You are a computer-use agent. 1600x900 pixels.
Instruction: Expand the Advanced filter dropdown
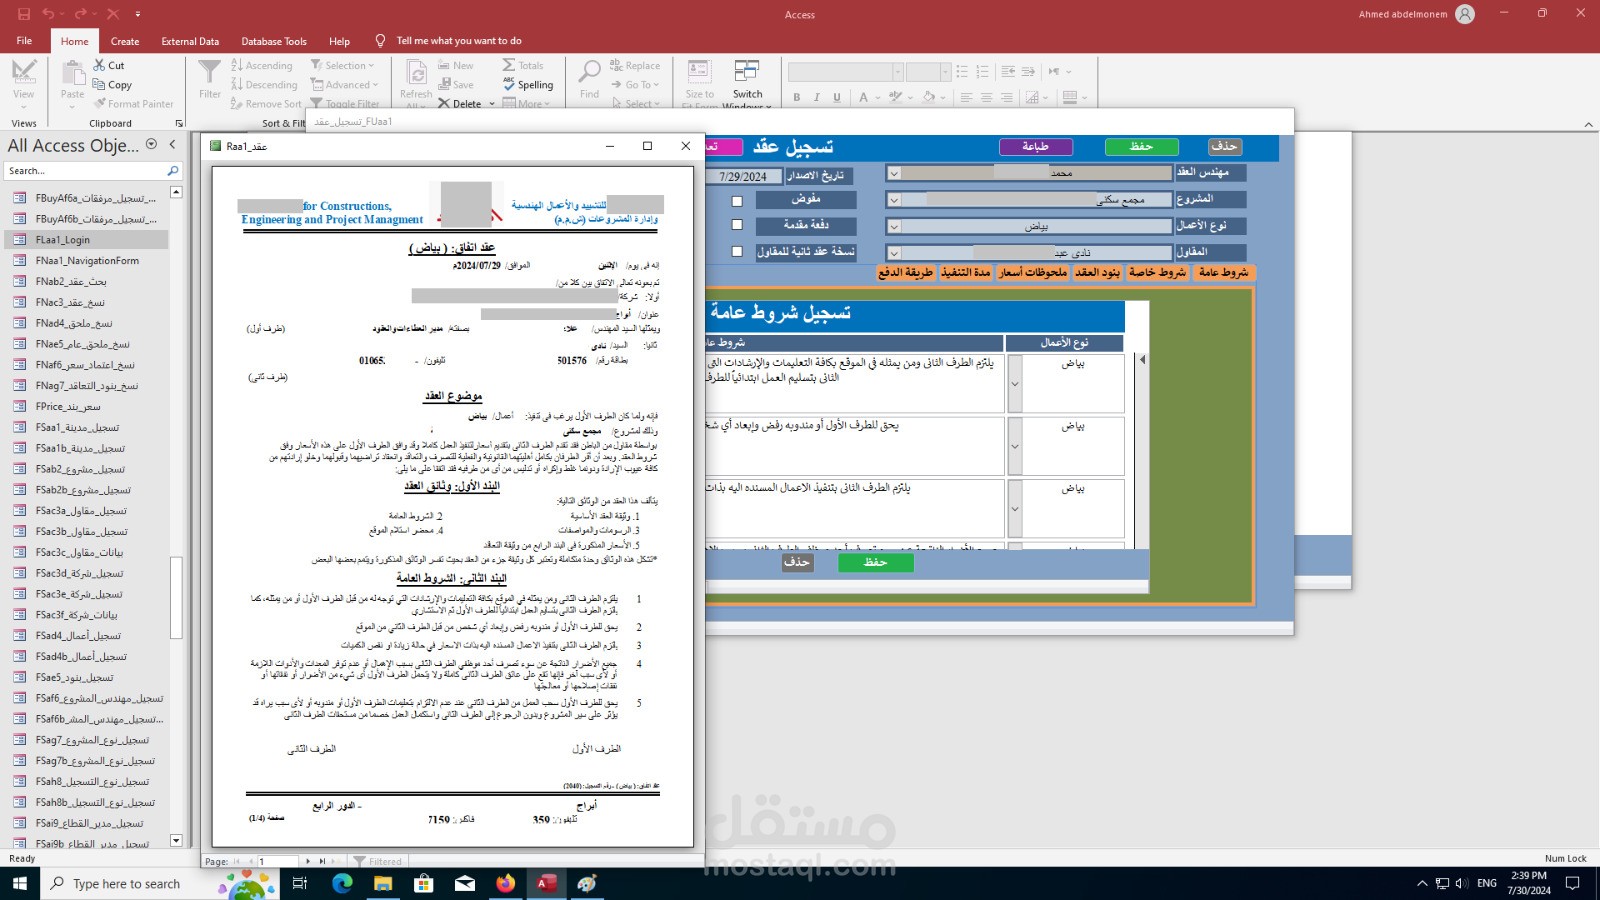pos(375,85)
